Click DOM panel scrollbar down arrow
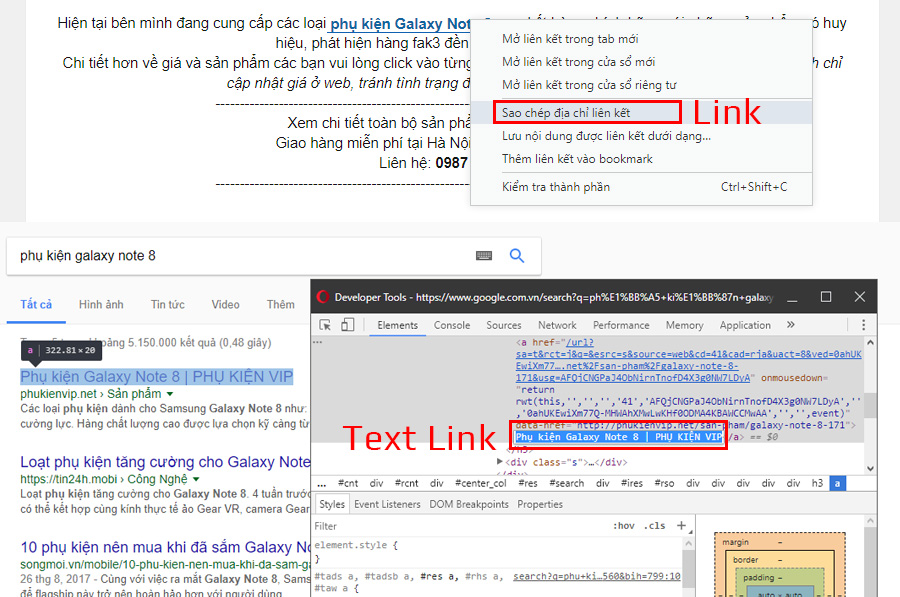The width and height of the screenshot is (900, 597). (870, 468)
